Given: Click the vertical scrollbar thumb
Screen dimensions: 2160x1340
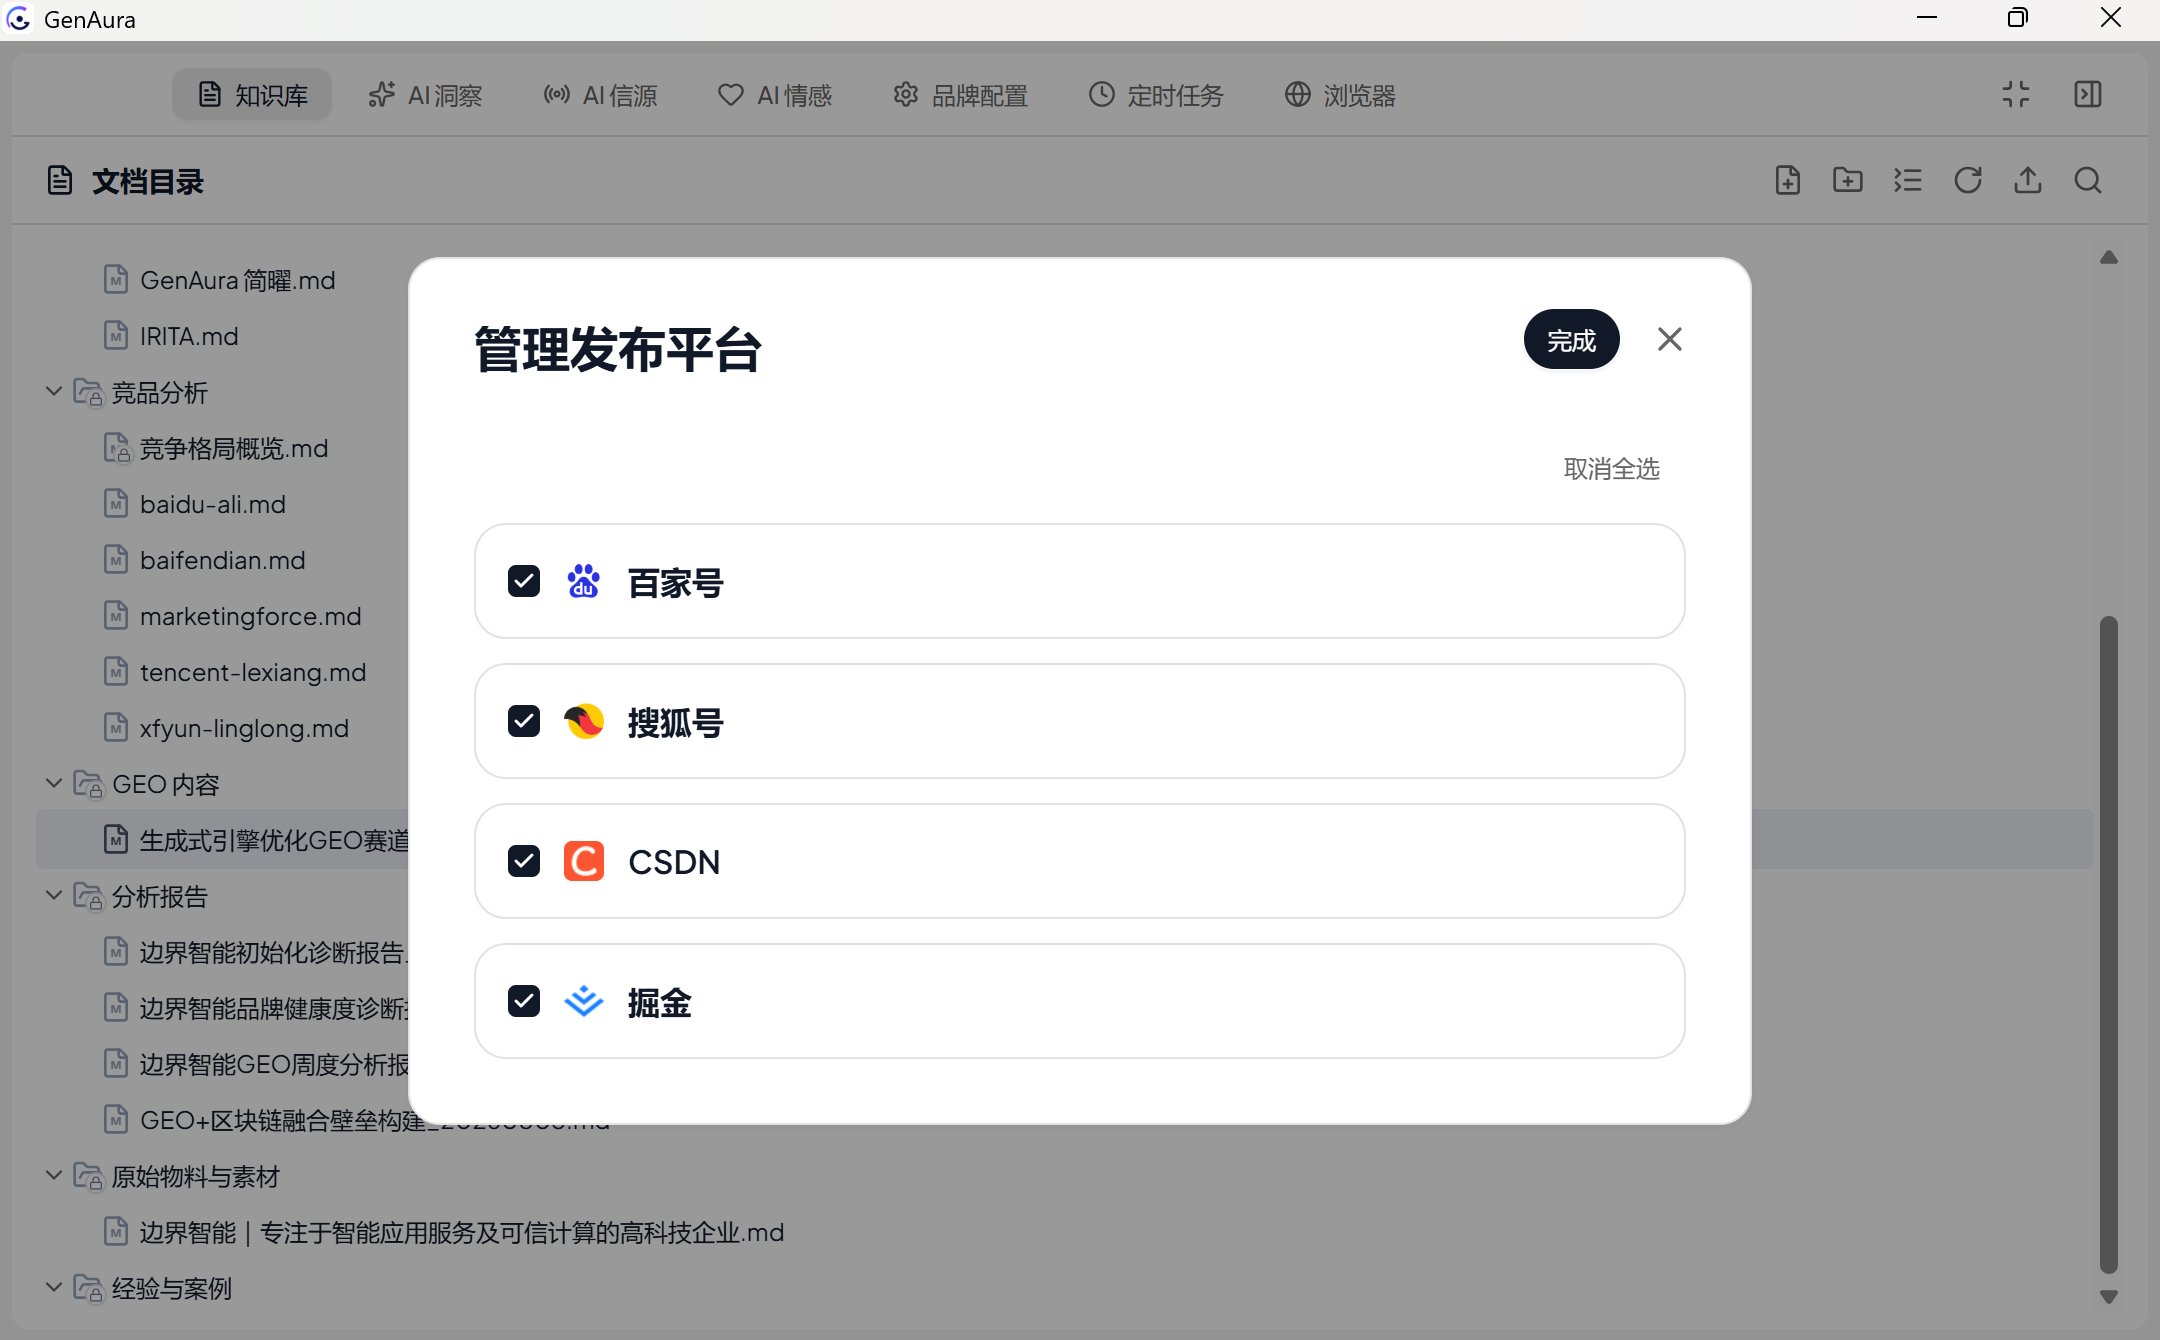Looking at the screenshot, I should 2109,945.
